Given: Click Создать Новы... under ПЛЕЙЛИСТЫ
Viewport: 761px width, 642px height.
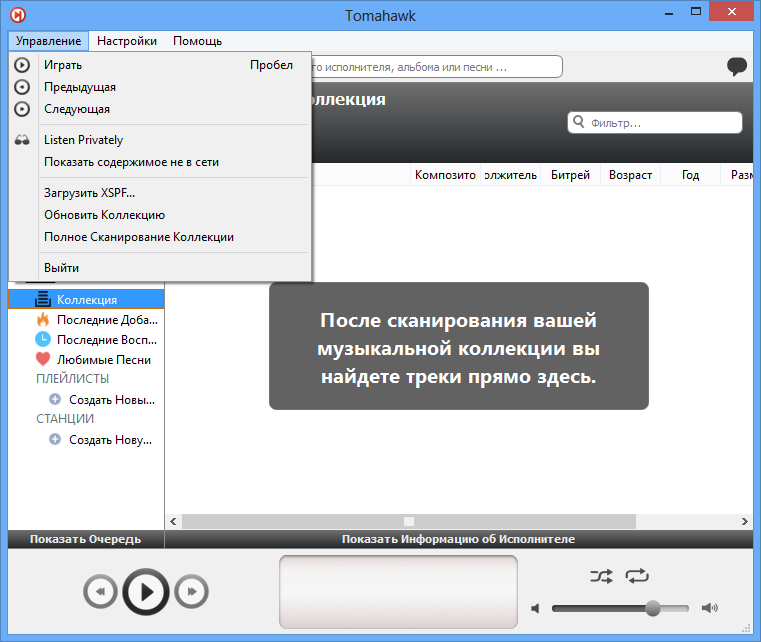Looking at the screenshot, I should 111,399.
